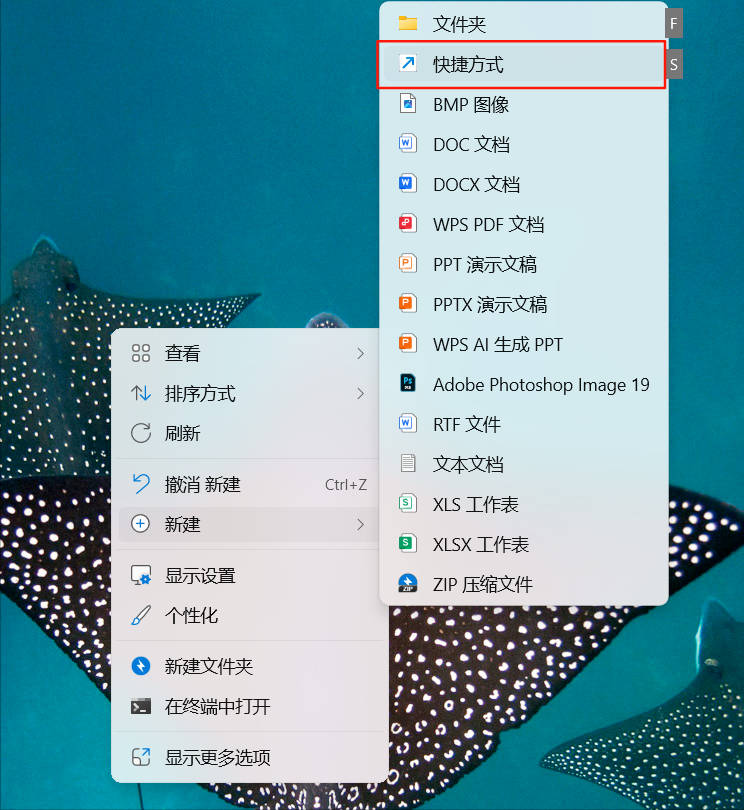Open the 新建 menu item
This screenshot has width=744, height=810.
click(x=250, y=524)
